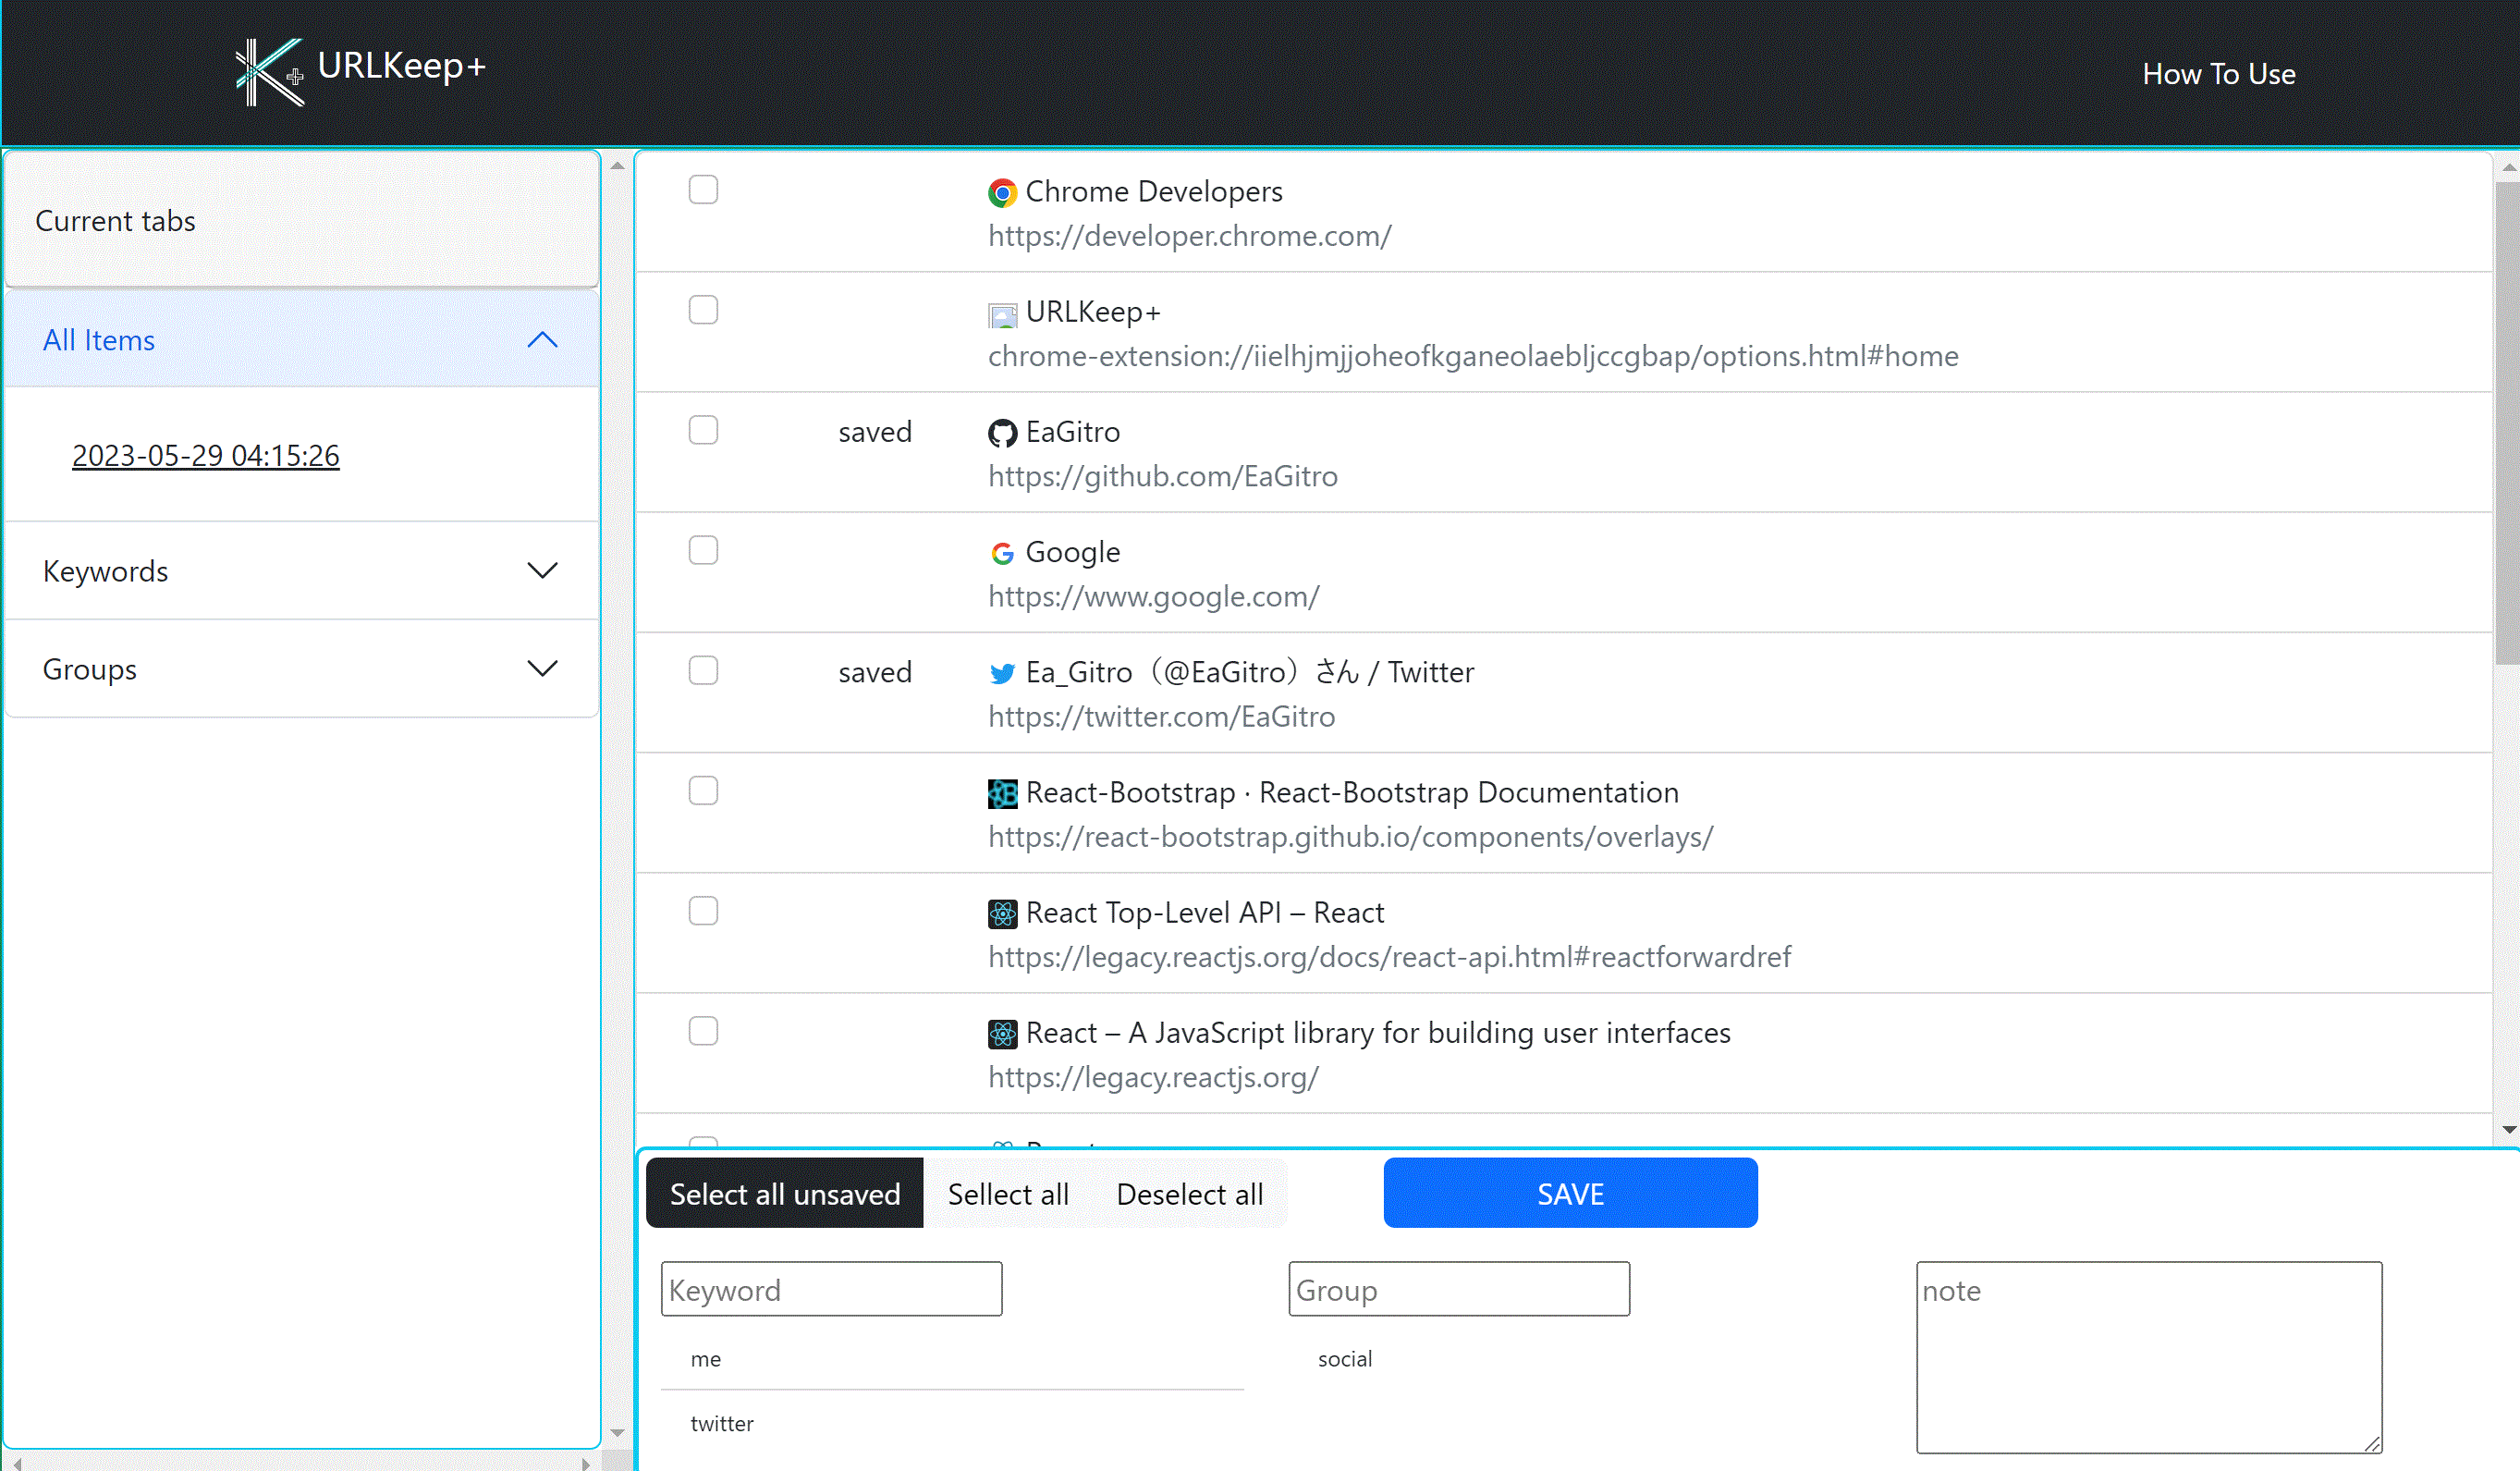
Task: Click the Select all unsaved button
Action: click(x=784, y=1193)
